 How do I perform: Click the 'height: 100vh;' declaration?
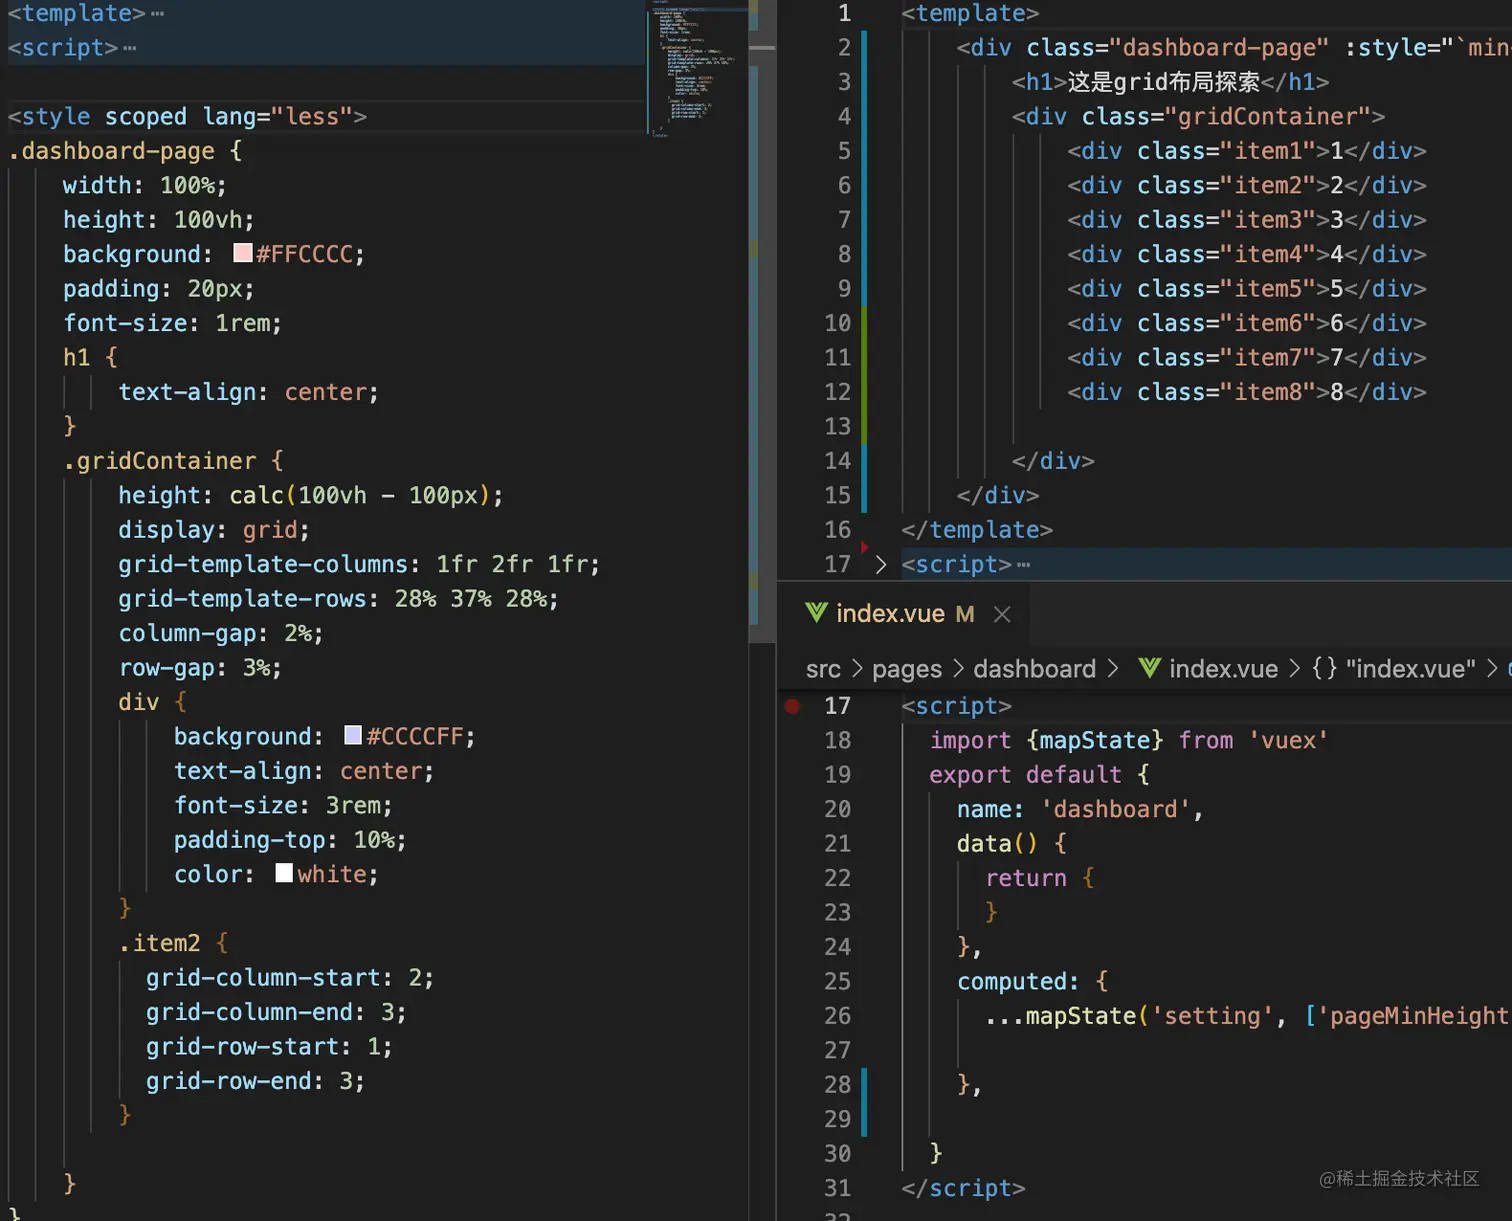[x=158, y=220]
